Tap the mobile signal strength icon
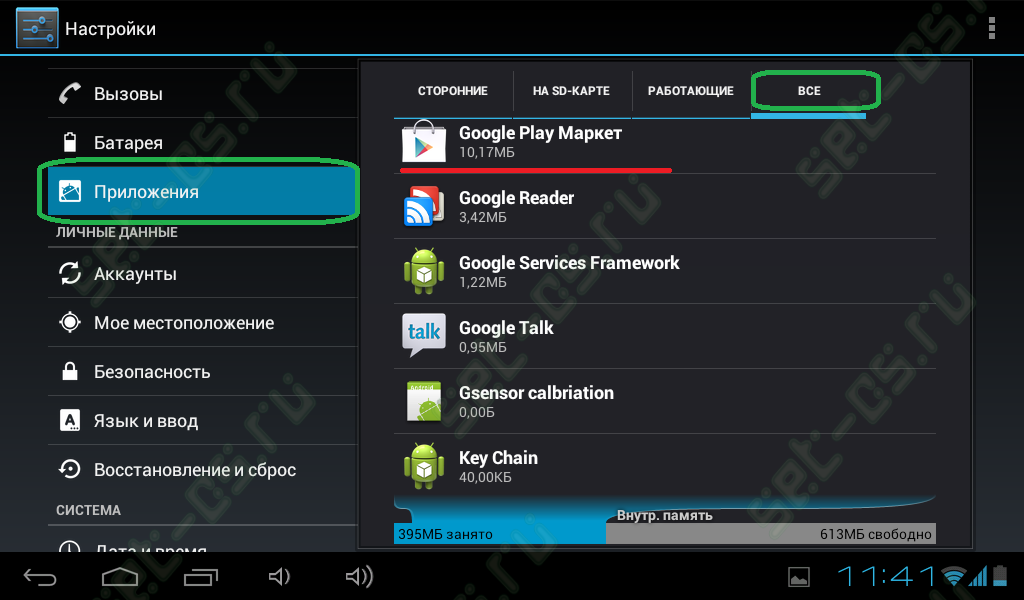This screenshot has width=1024, height=600. tap(978, 575)
